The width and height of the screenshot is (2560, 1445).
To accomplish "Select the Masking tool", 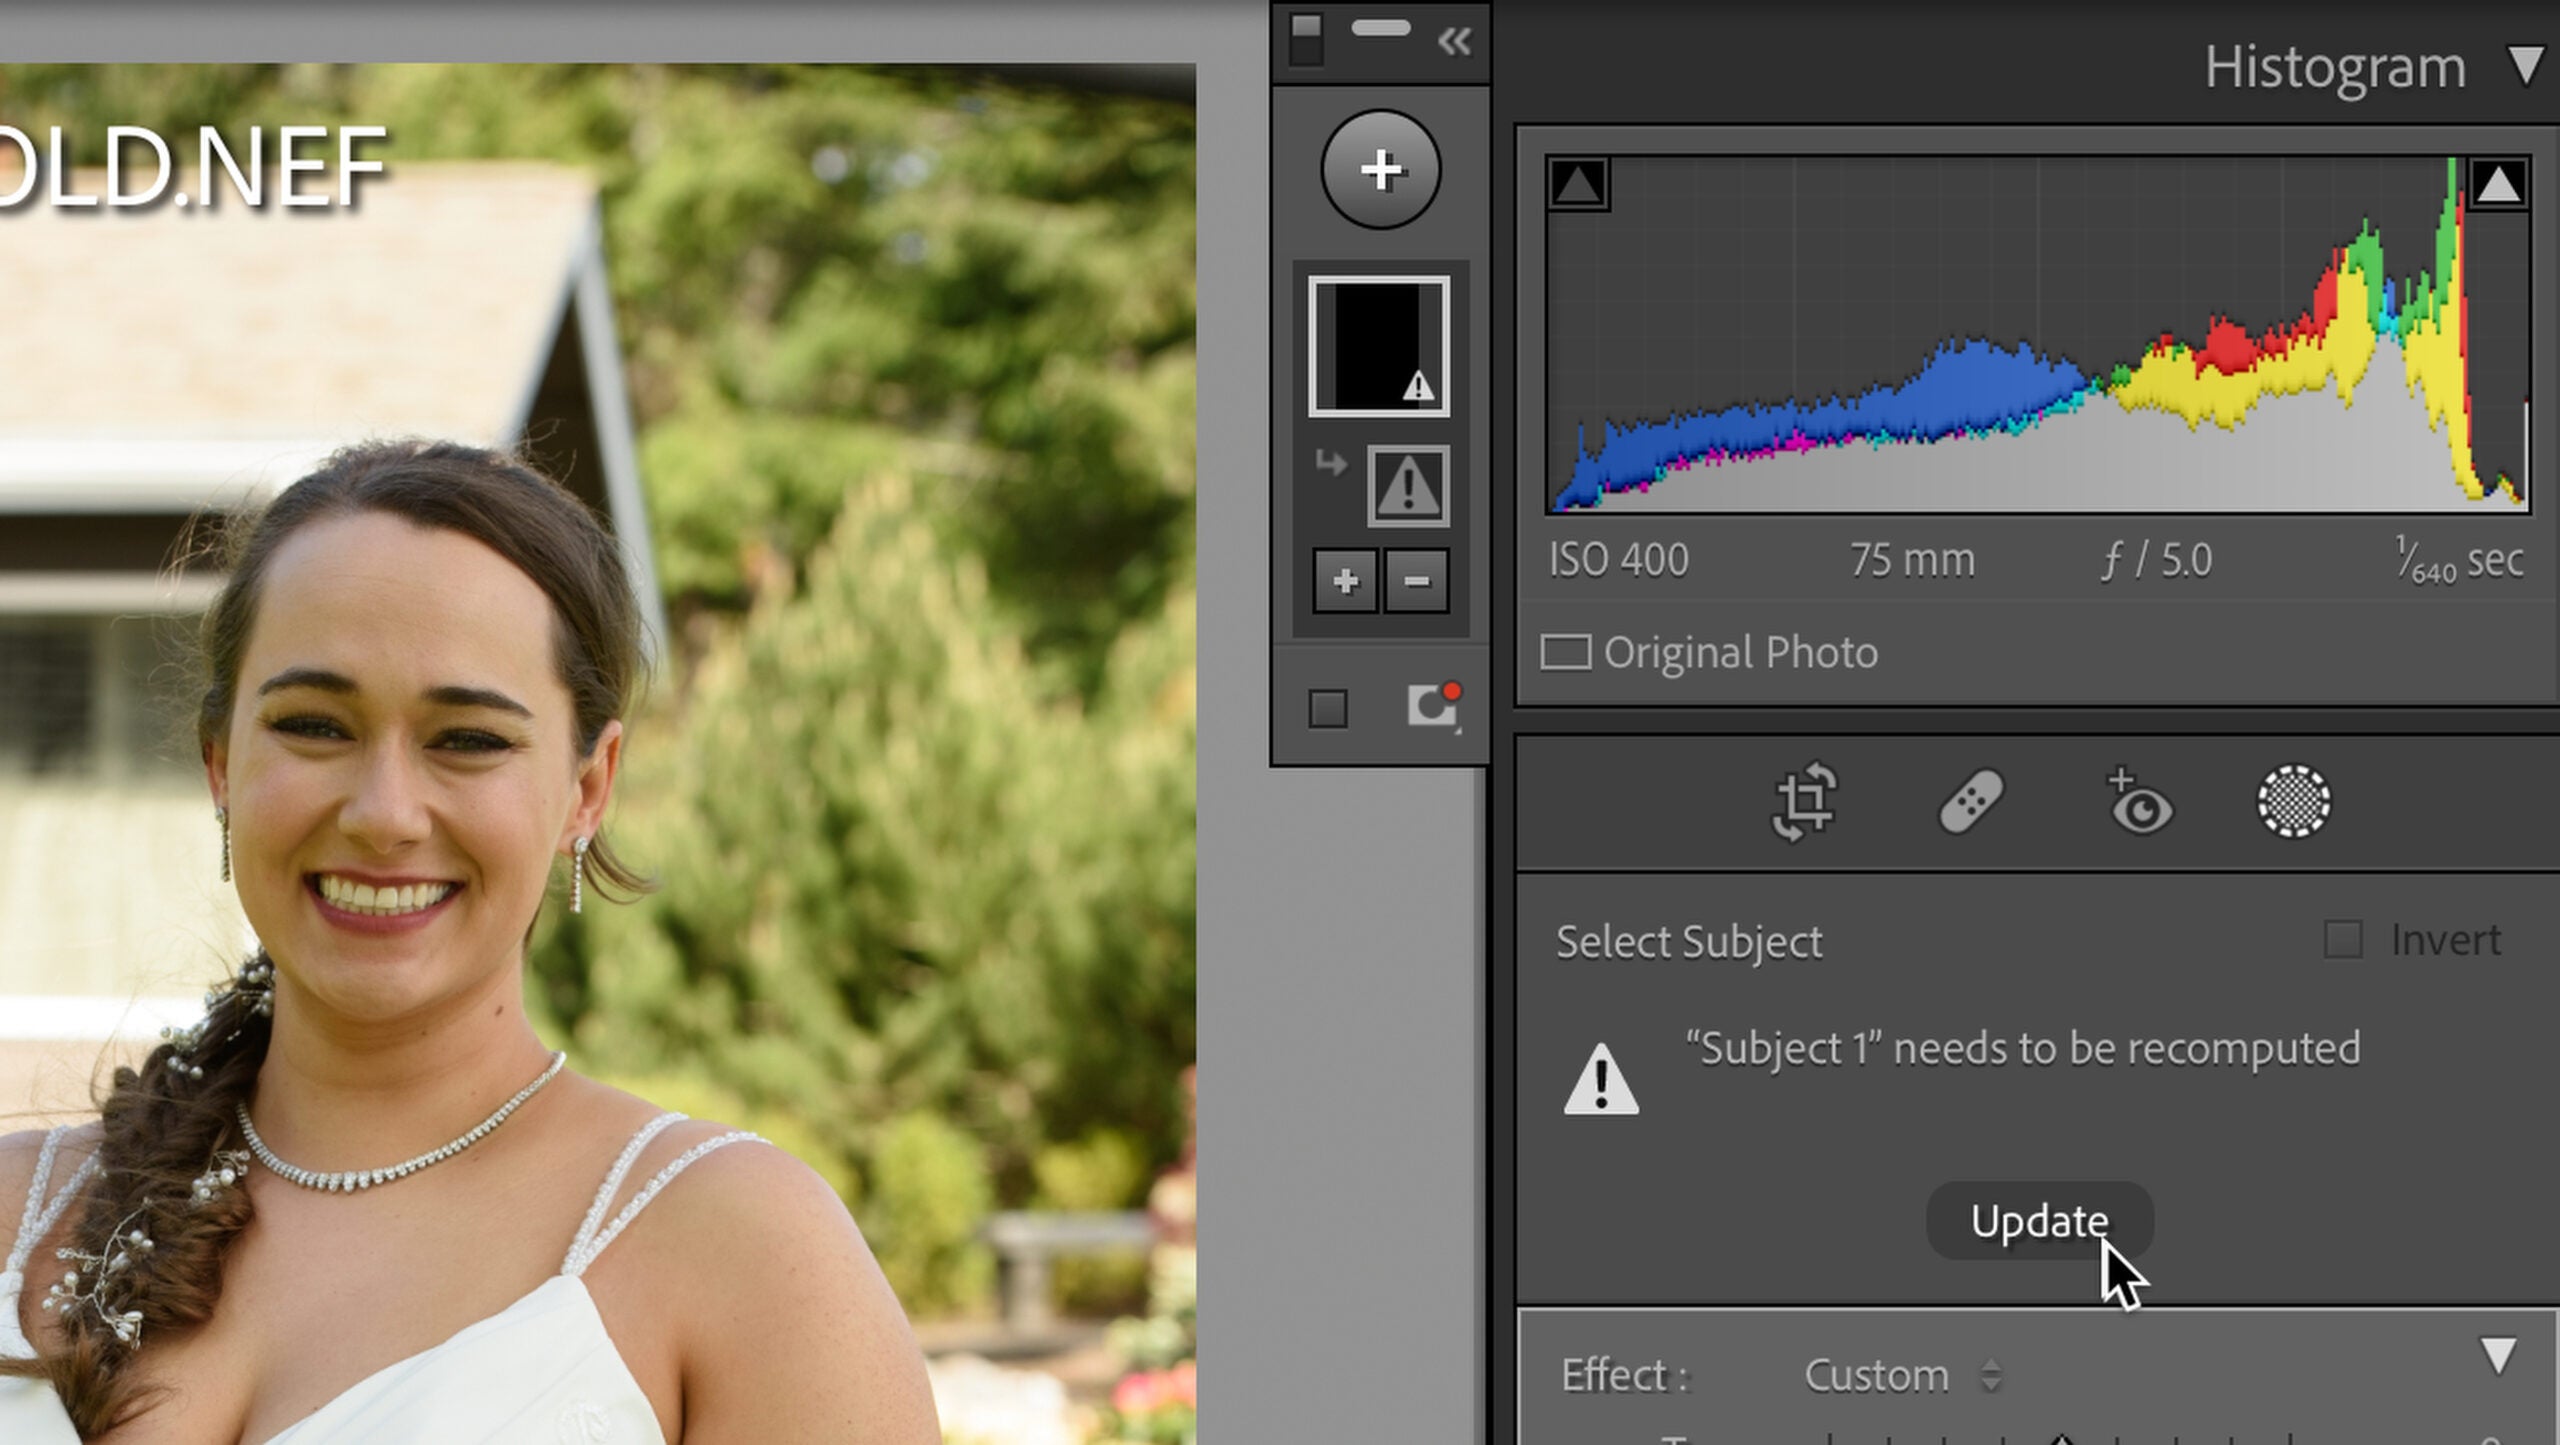I will [x=2294, y=801].
